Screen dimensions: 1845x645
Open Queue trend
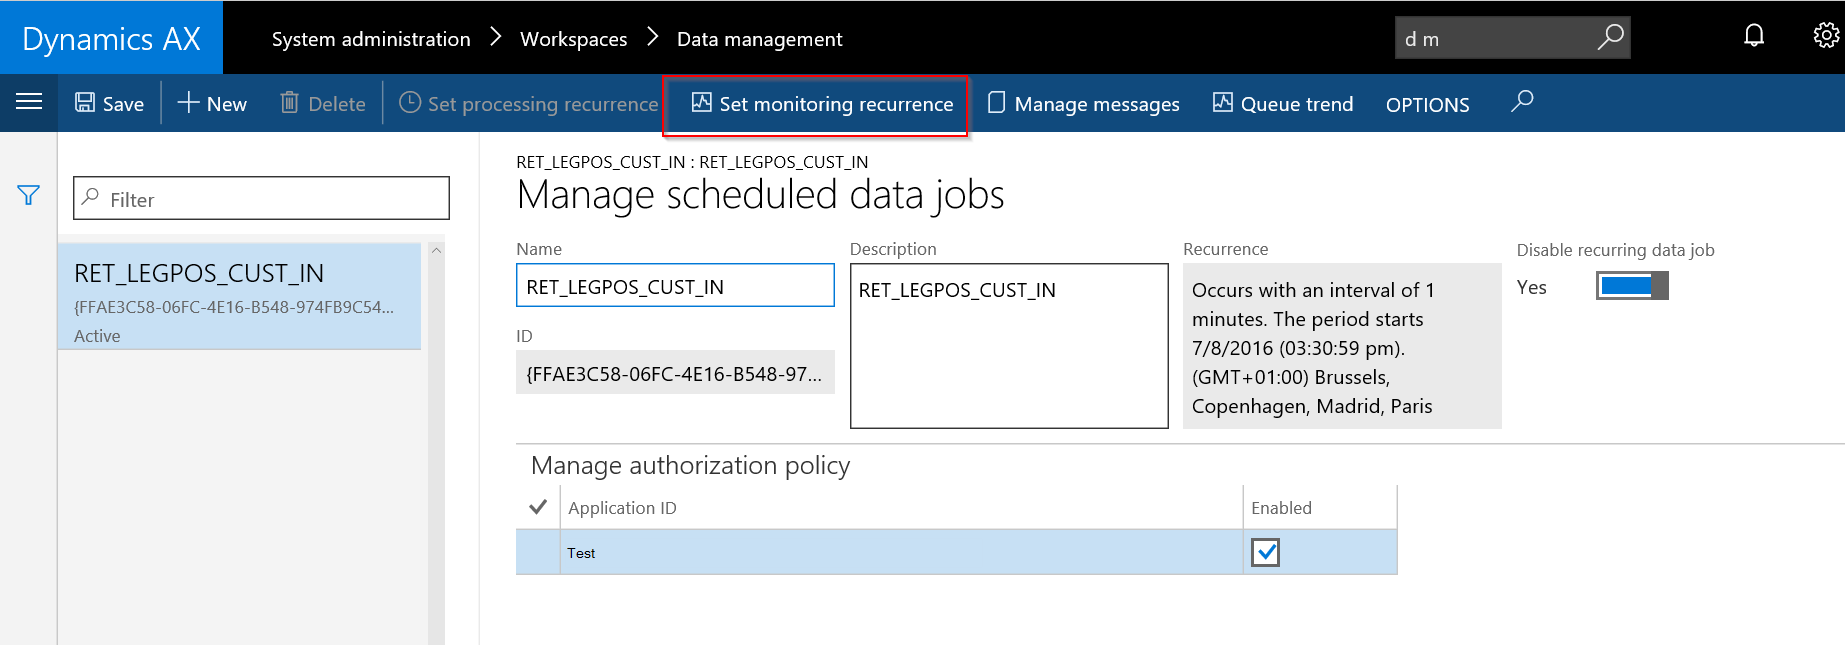pos(1283,104)
